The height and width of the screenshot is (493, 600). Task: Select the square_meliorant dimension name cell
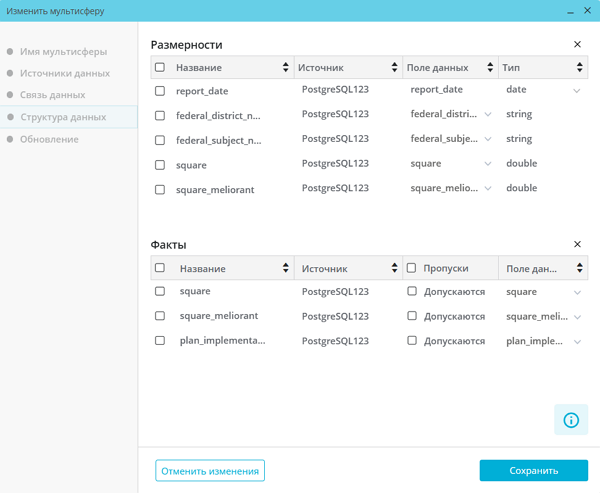(216, 188)
